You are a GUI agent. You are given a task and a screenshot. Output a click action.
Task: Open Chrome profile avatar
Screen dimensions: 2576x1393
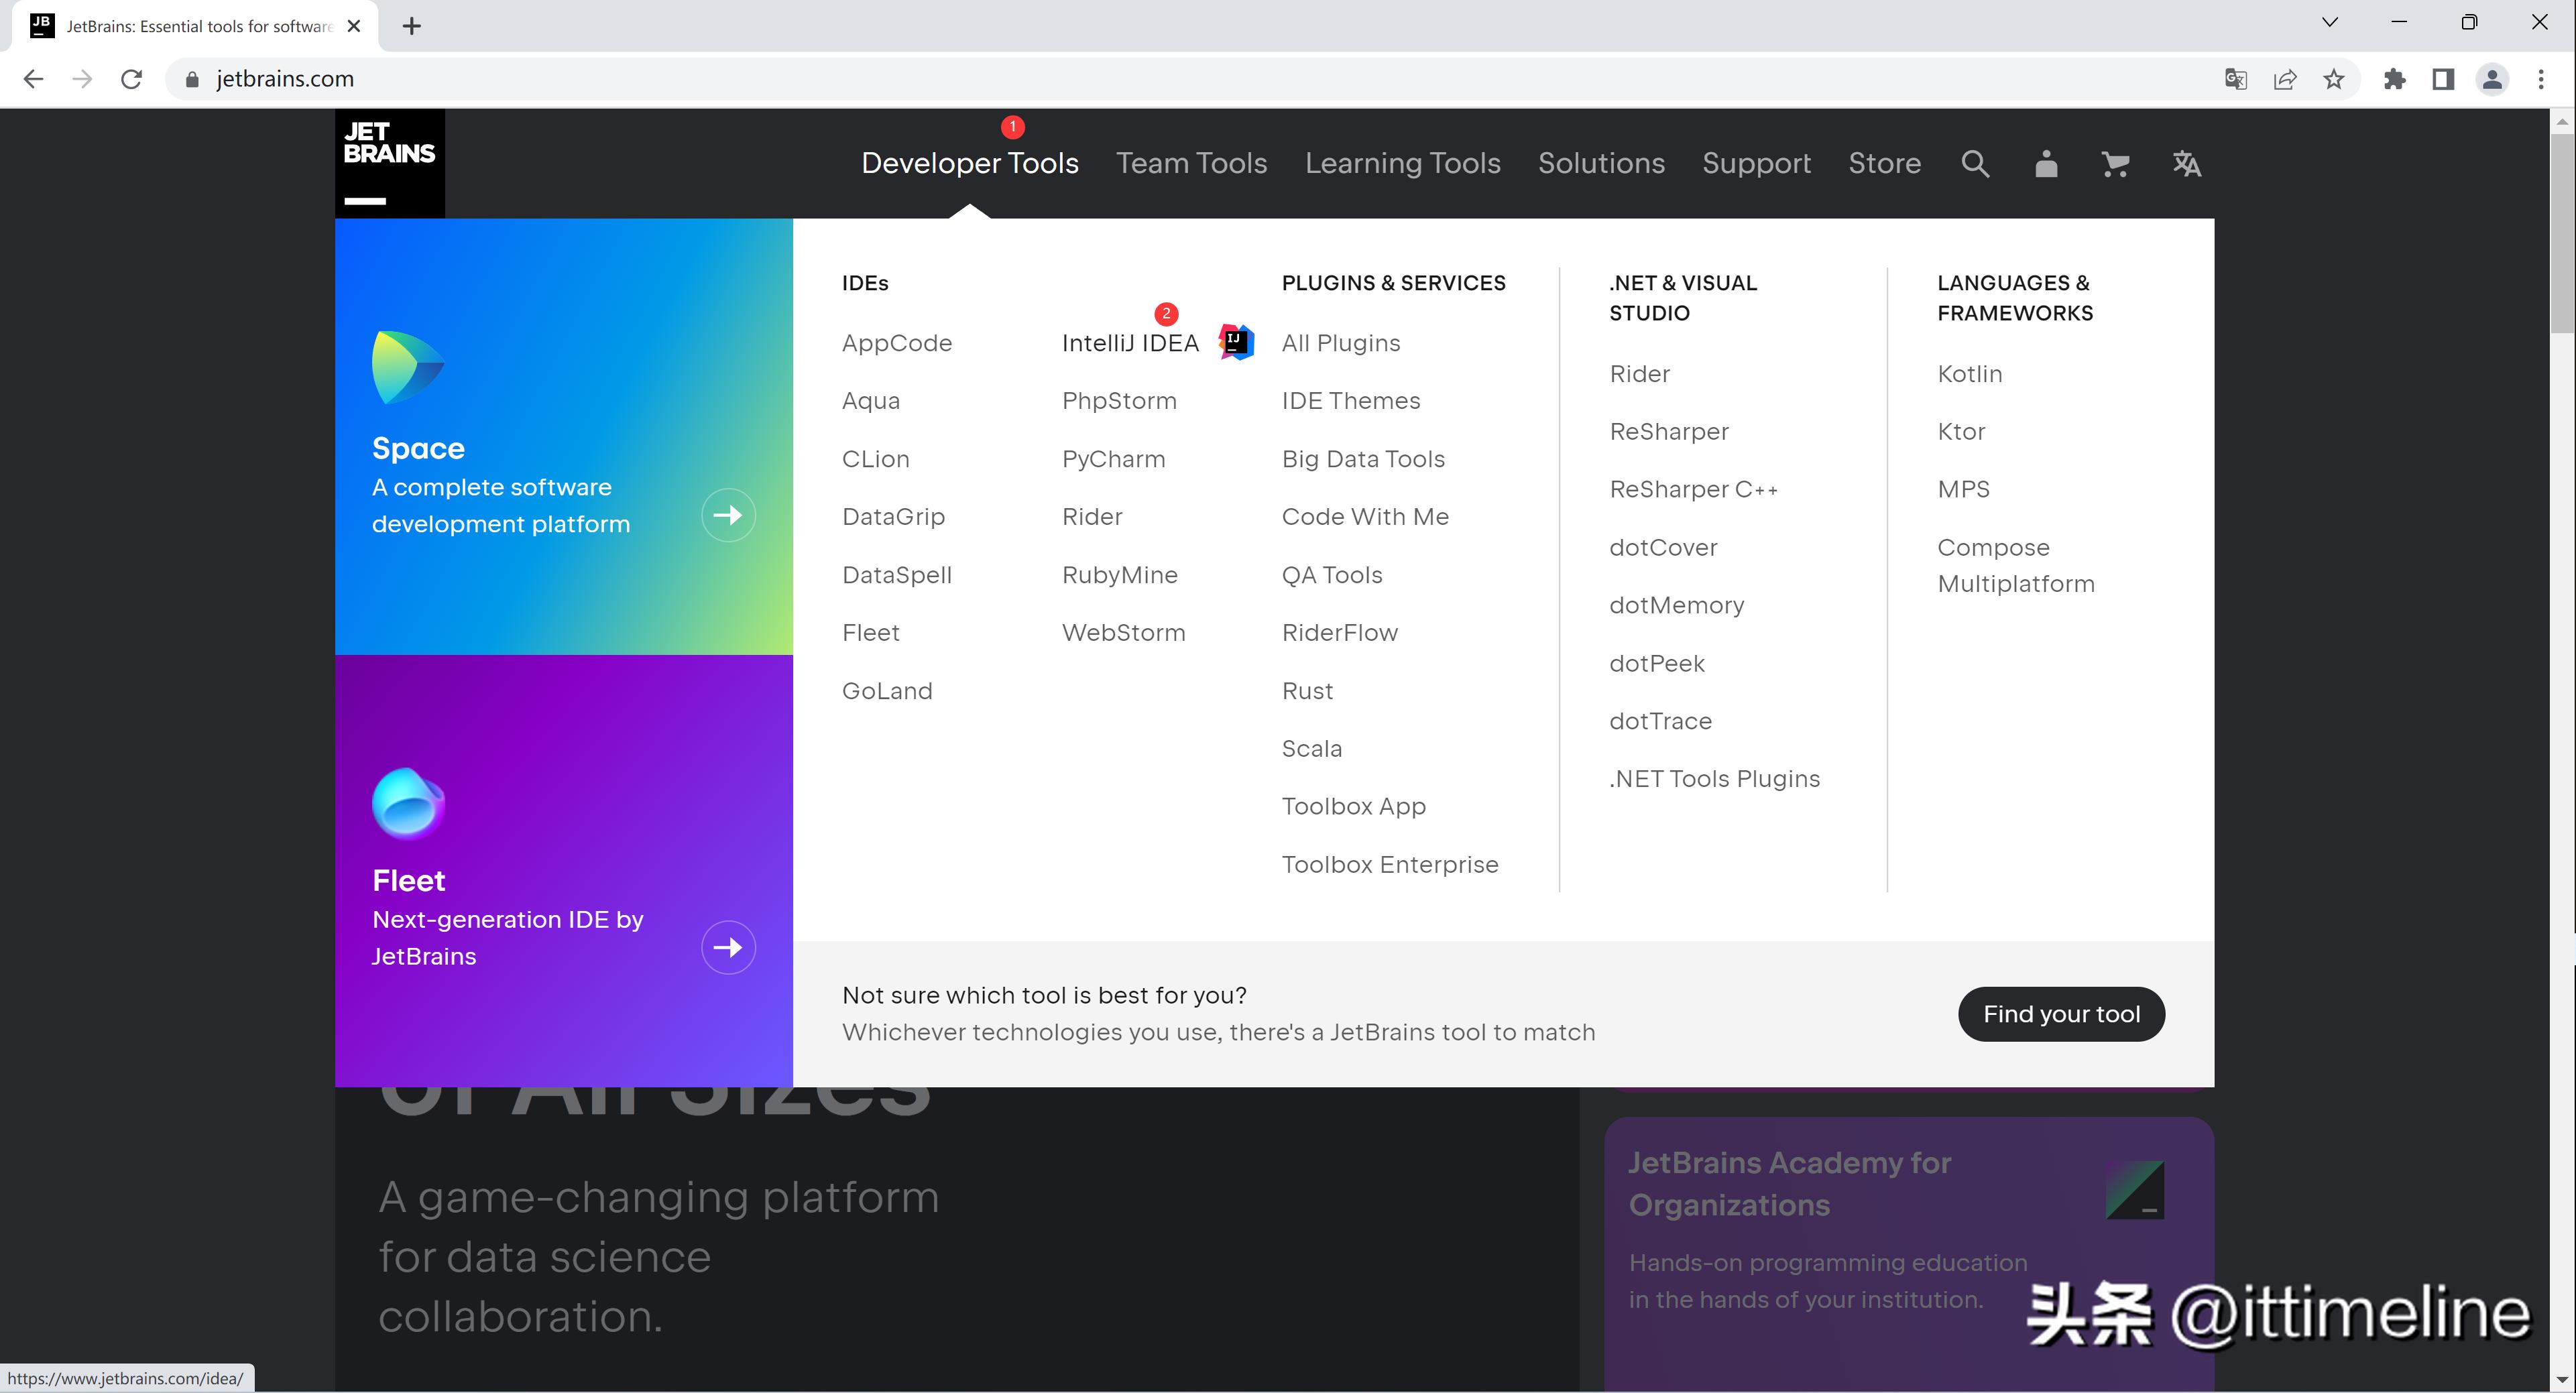tap(2492, 79)
